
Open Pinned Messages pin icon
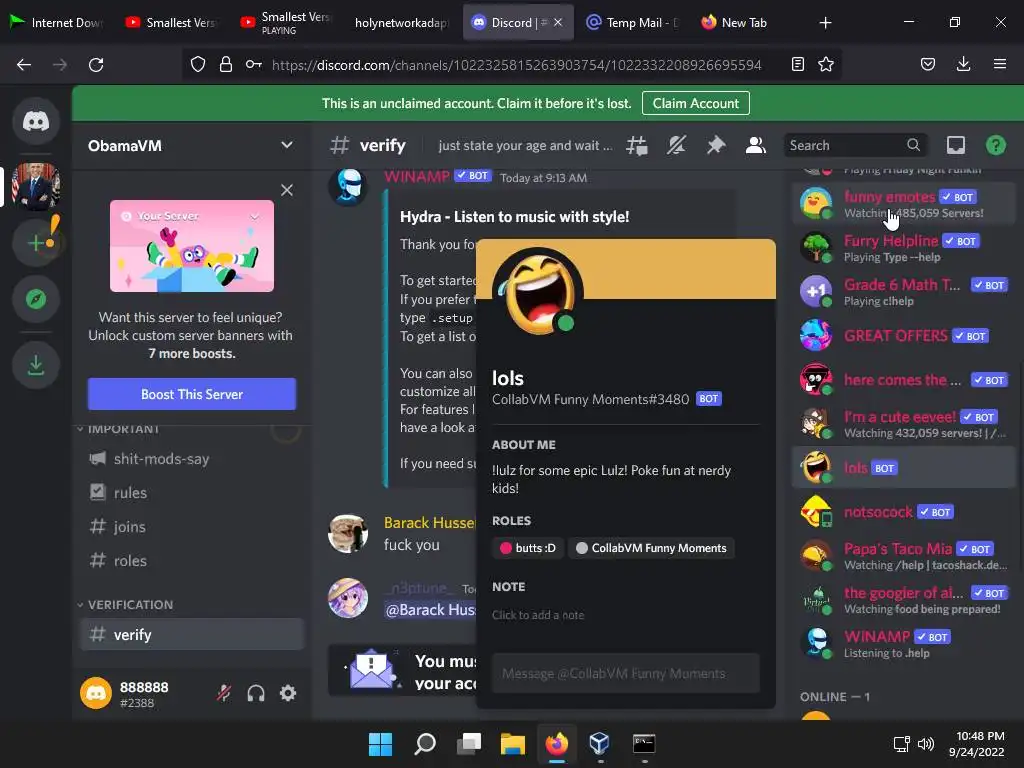[716, 145]
